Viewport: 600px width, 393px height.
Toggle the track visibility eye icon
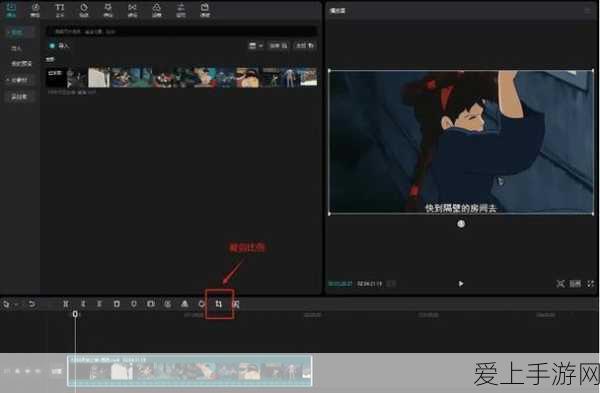click(28, 371)
